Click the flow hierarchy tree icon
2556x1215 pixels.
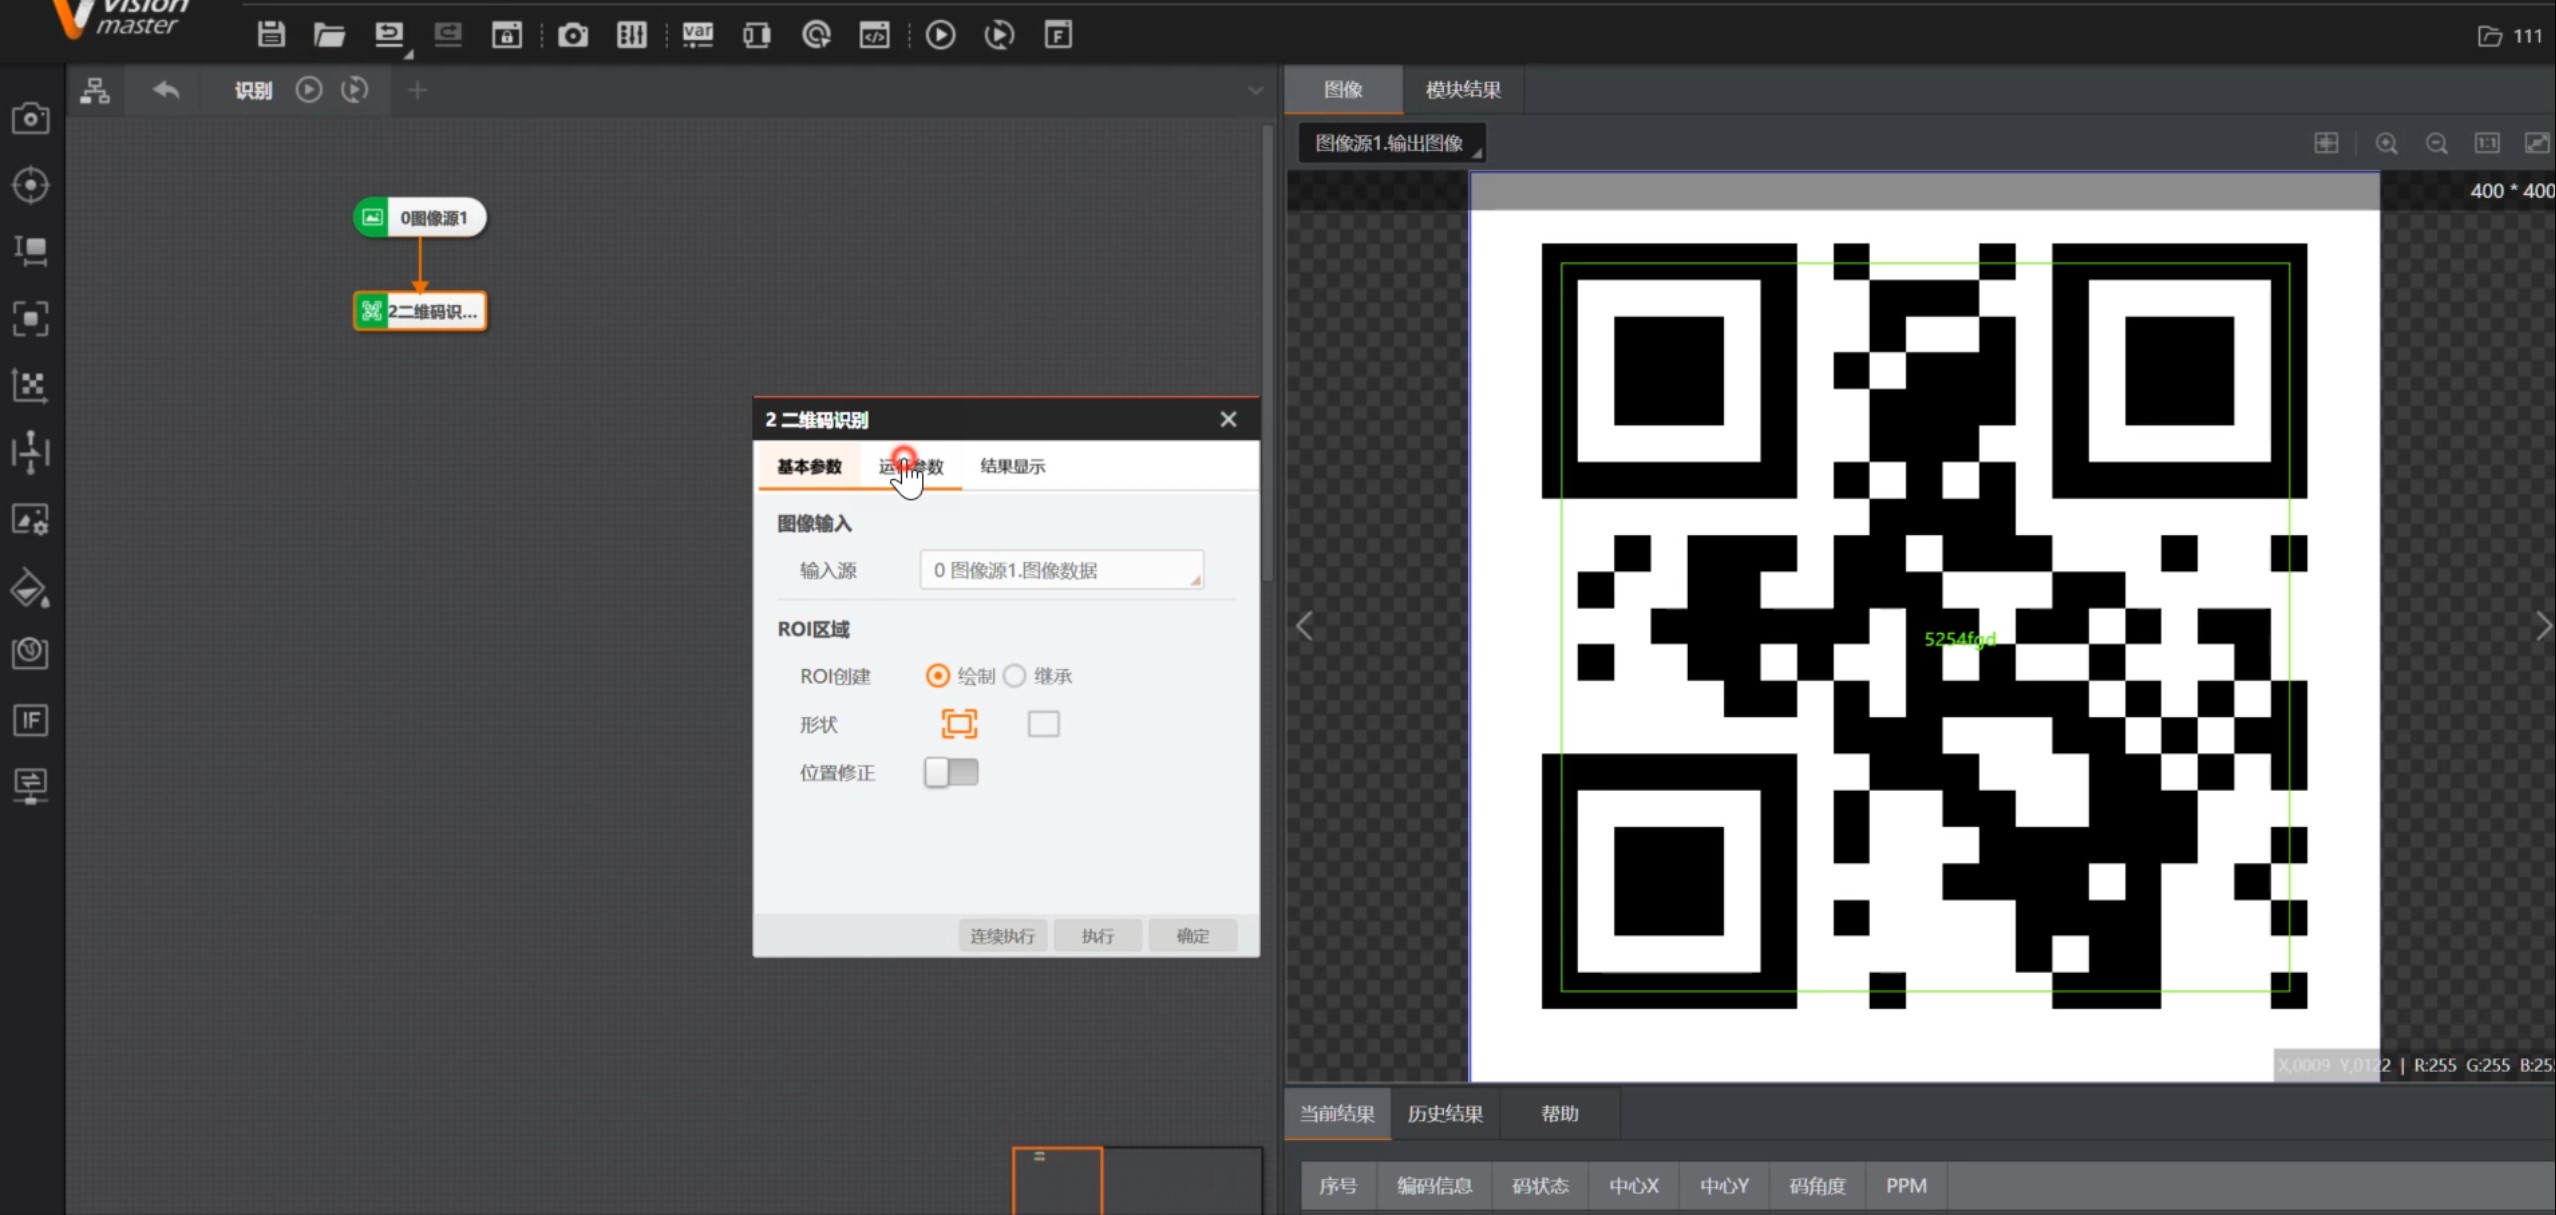[95, 91]
